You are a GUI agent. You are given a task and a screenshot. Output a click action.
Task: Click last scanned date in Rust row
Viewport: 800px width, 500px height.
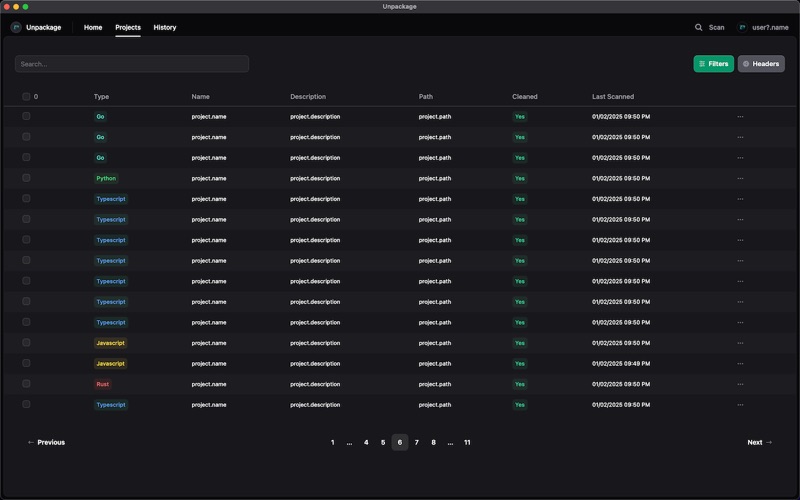coord(621,384)
